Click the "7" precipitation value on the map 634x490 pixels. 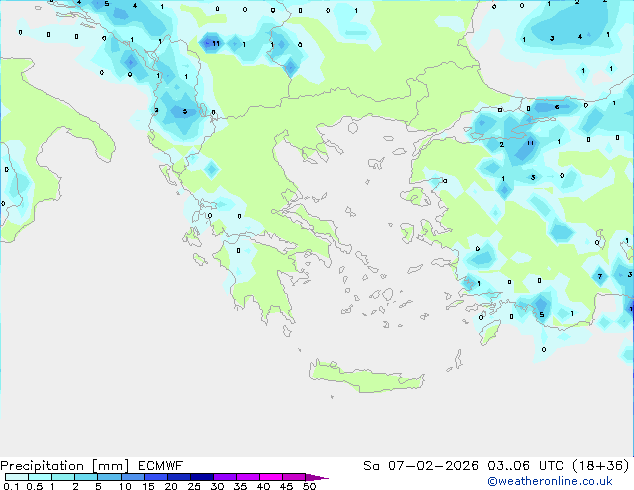click(x=600, y=277)
